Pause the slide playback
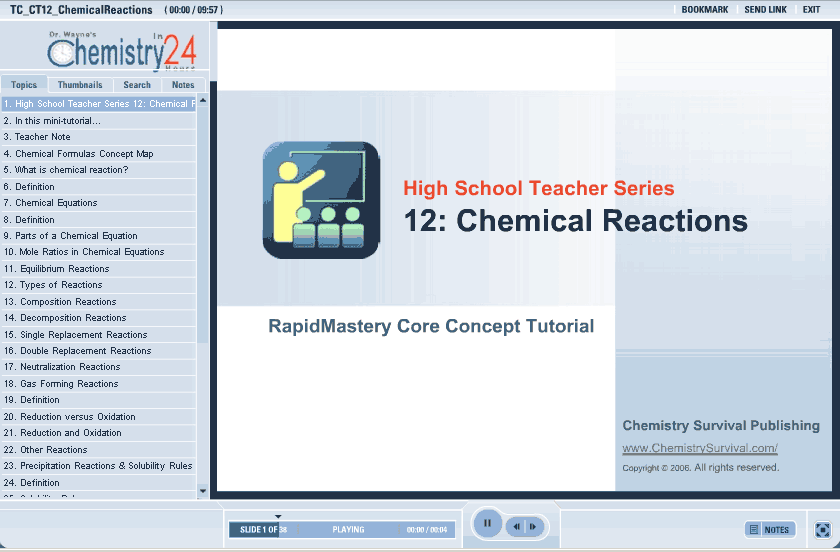Viewport: 840px width, 552px height. pyautogui.click(x=487, y=523)
